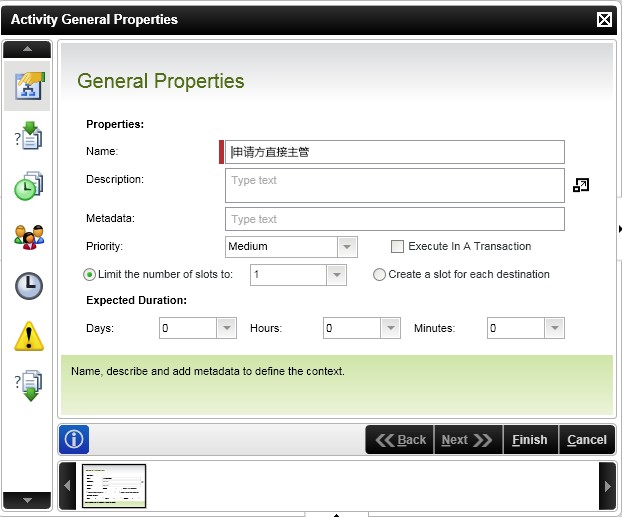Click the Next button
This screenshot has height=517, width=622.
[468, 440]
